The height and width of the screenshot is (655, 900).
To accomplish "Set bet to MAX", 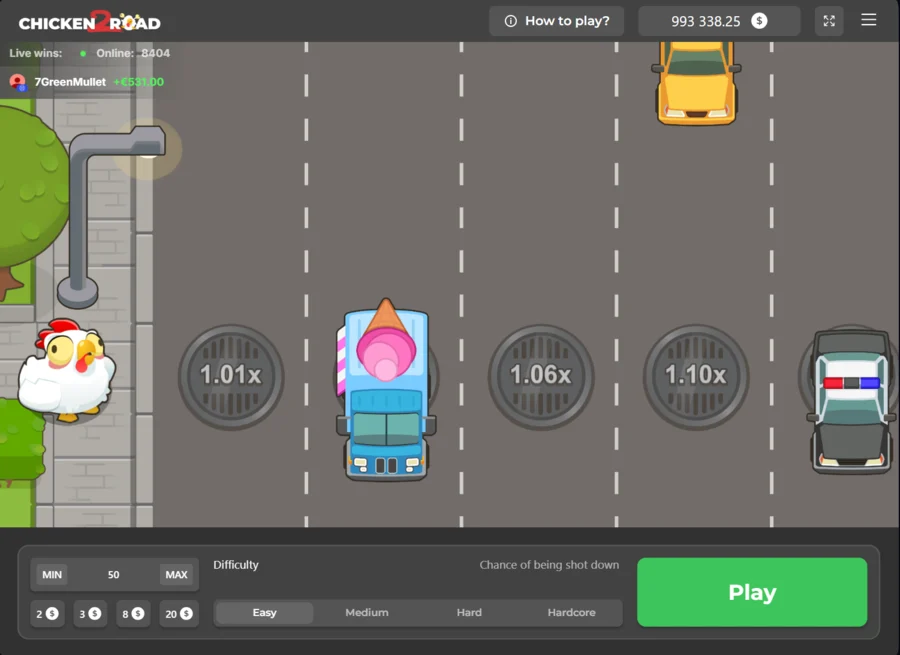I will point(176,575).
